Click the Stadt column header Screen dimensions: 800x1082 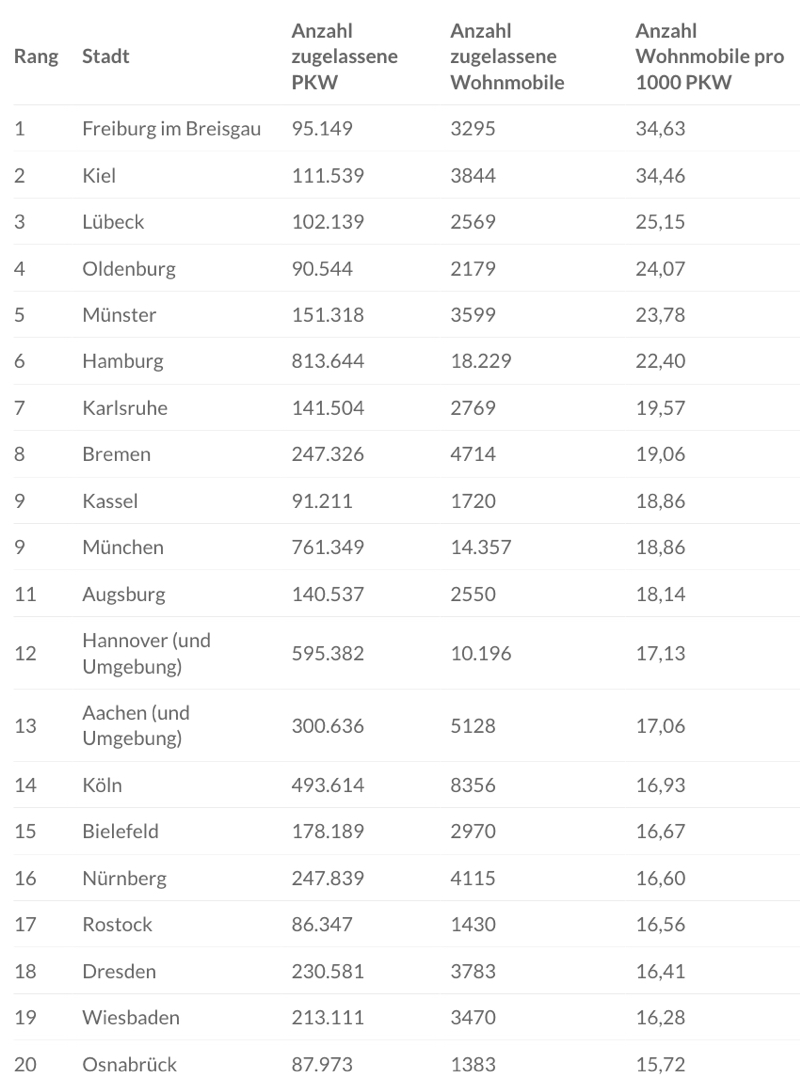point(105,57)
